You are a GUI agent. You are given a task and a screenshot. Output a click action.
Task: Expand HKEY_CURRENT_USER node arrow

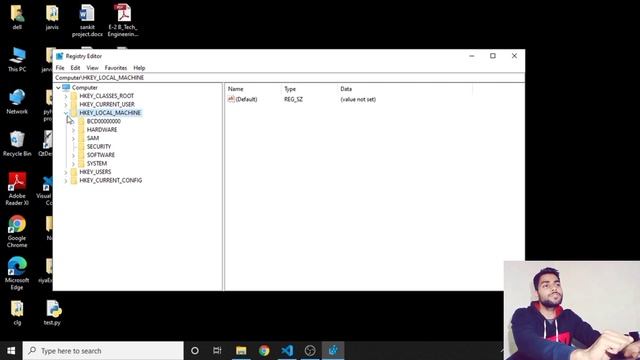66,105
